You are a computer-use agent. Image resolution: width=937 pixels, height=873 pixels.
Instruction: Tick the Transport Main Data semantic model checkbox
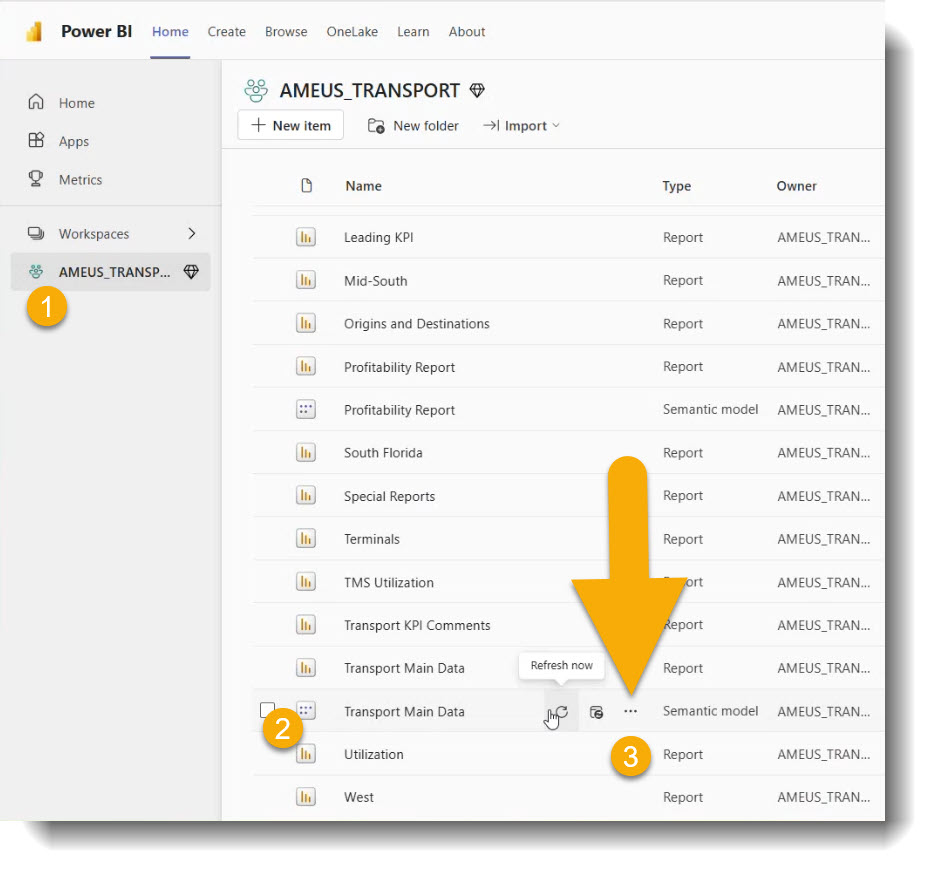pos(268,710)
